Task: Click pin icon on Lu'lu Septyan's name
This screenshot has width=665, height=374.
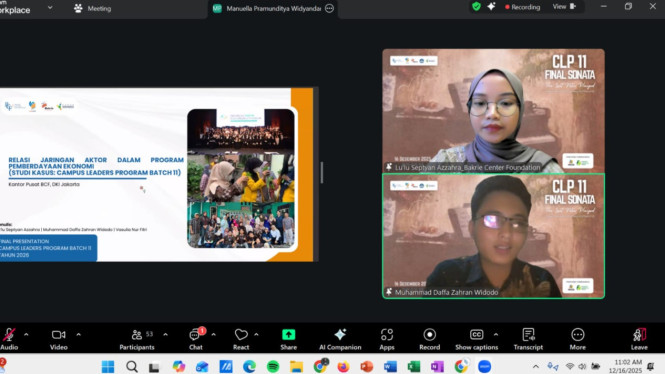Action: [389, 167]
